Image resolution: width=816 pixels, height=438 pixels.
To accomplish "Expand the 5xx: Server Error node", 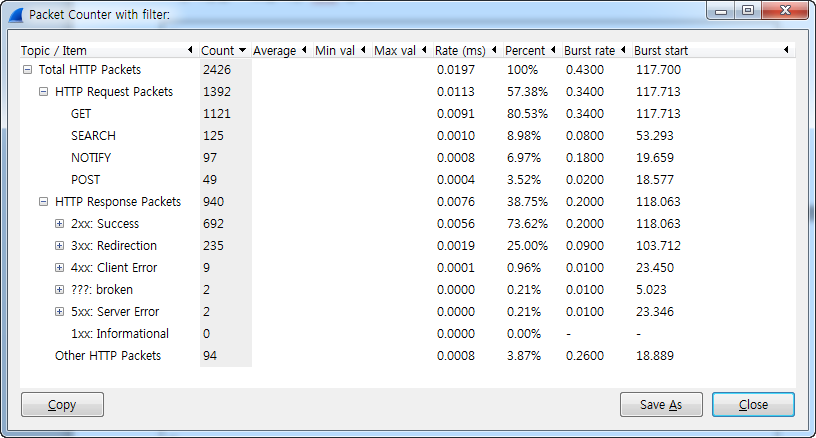I will click(61, 312).
